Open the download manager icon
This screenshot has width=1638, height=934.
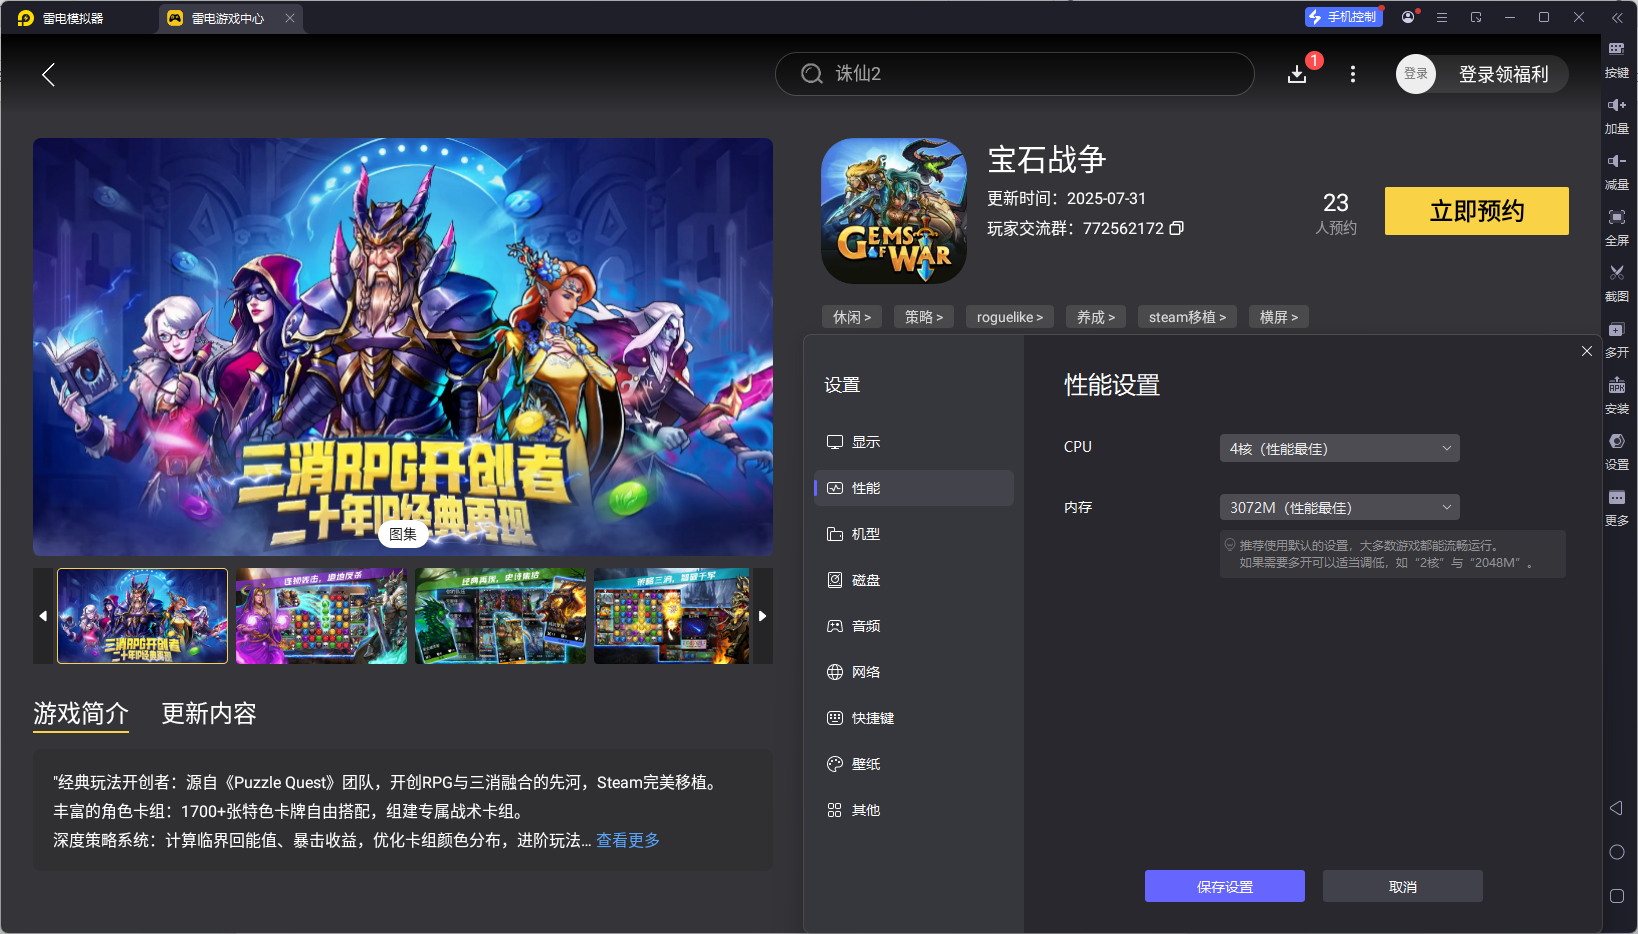[1297, 74]
